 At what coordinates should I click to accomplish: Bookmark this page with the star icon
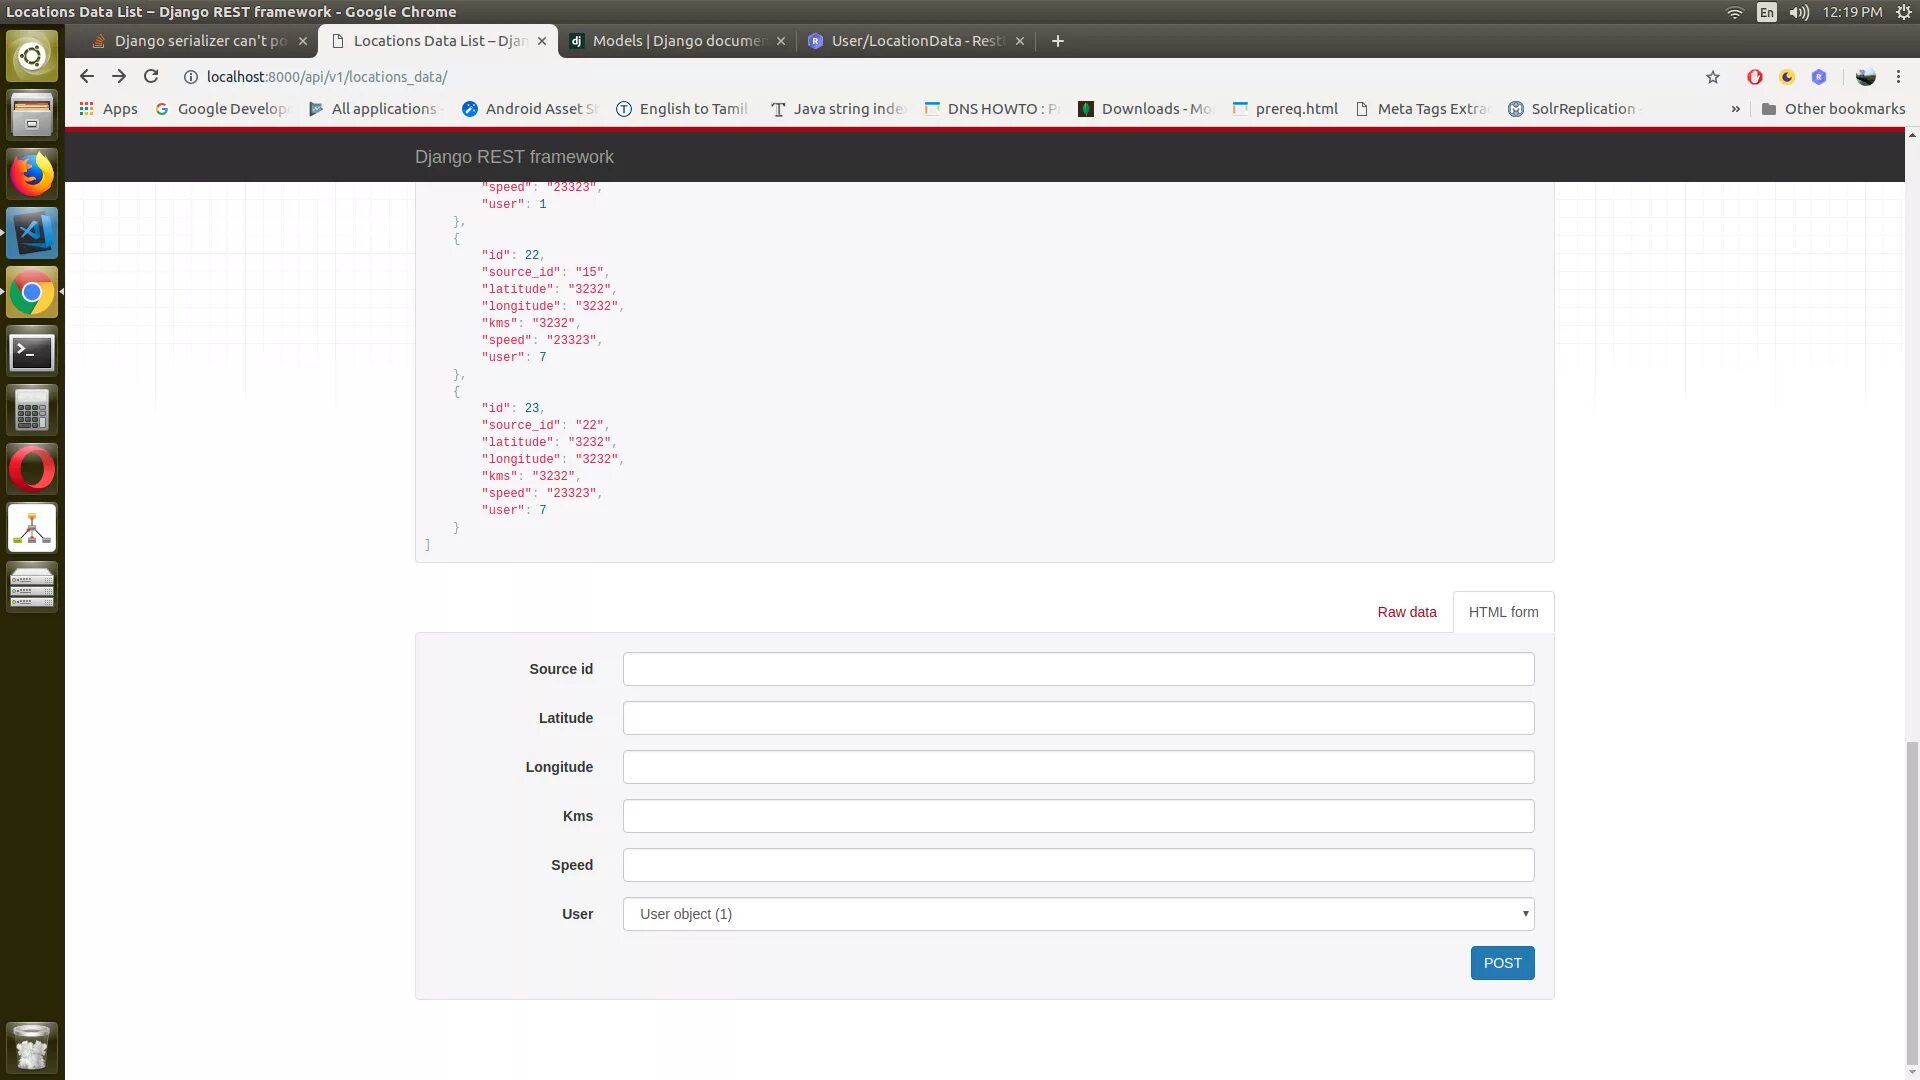[1712, 76]
